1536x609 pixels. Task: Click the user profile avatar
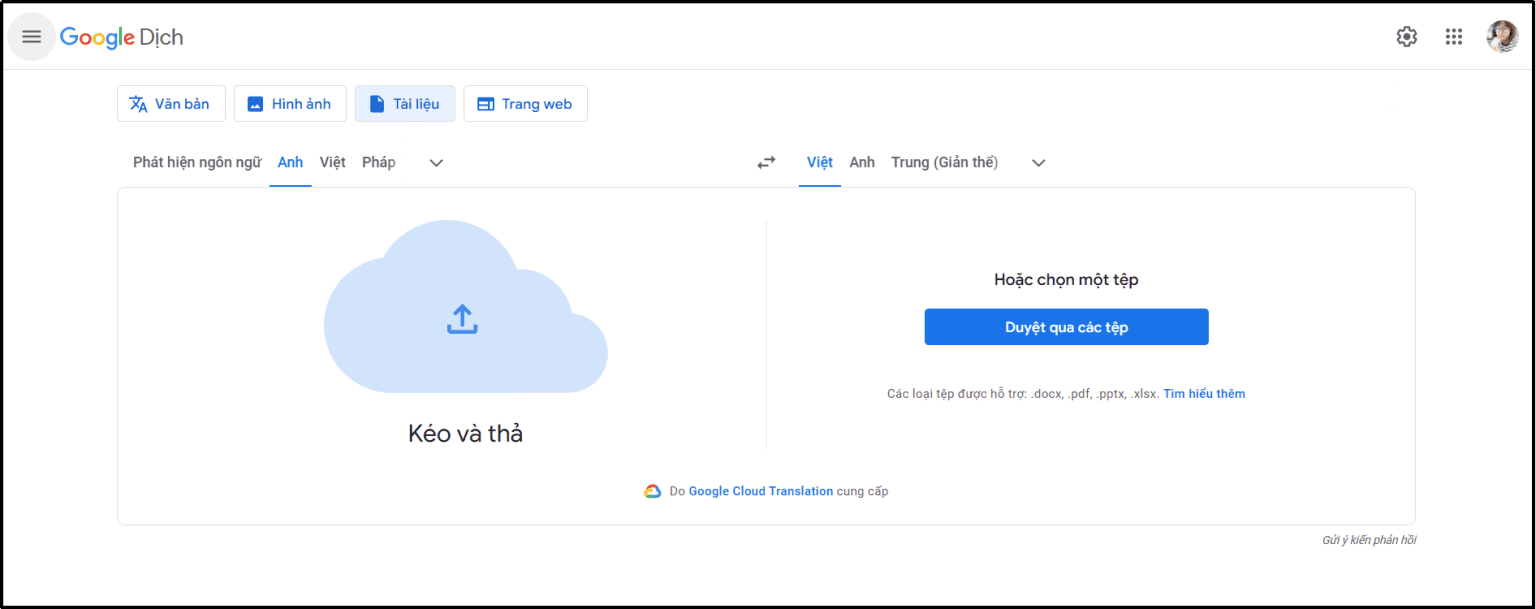[1502, 36]
